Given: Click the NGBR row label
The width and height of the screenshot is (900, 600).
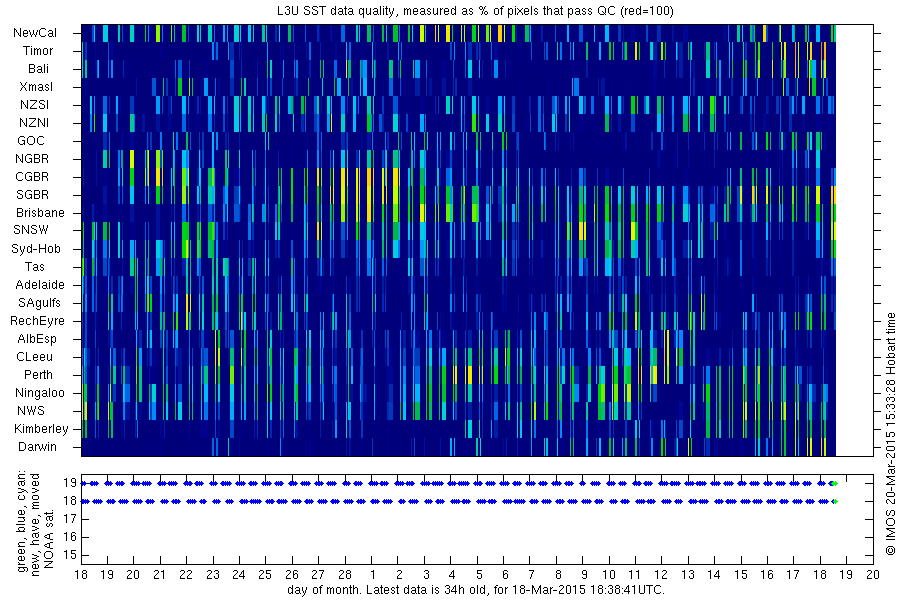Looking at the screenshot, I should click(32, 158).
